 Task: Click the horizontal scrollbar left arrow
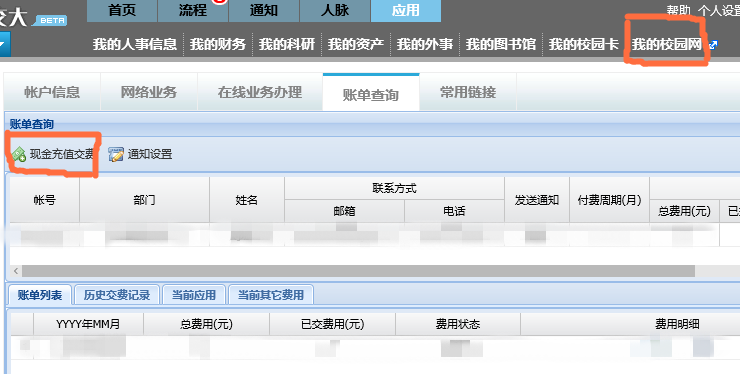(16, 271)
